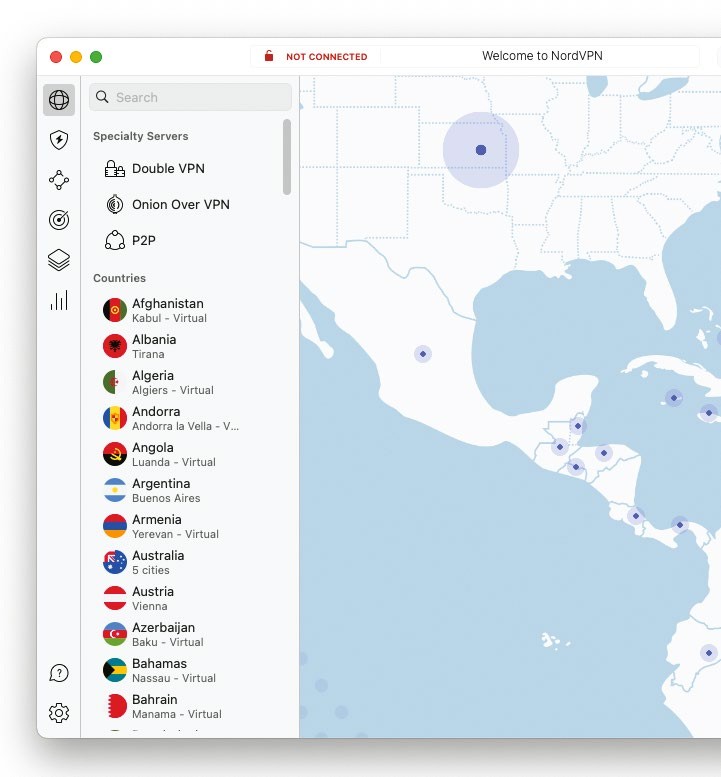The height and width of the screenshot is (777, 721).
Task: Connect to Bahrain Manama server
Action: click(190, 706)
